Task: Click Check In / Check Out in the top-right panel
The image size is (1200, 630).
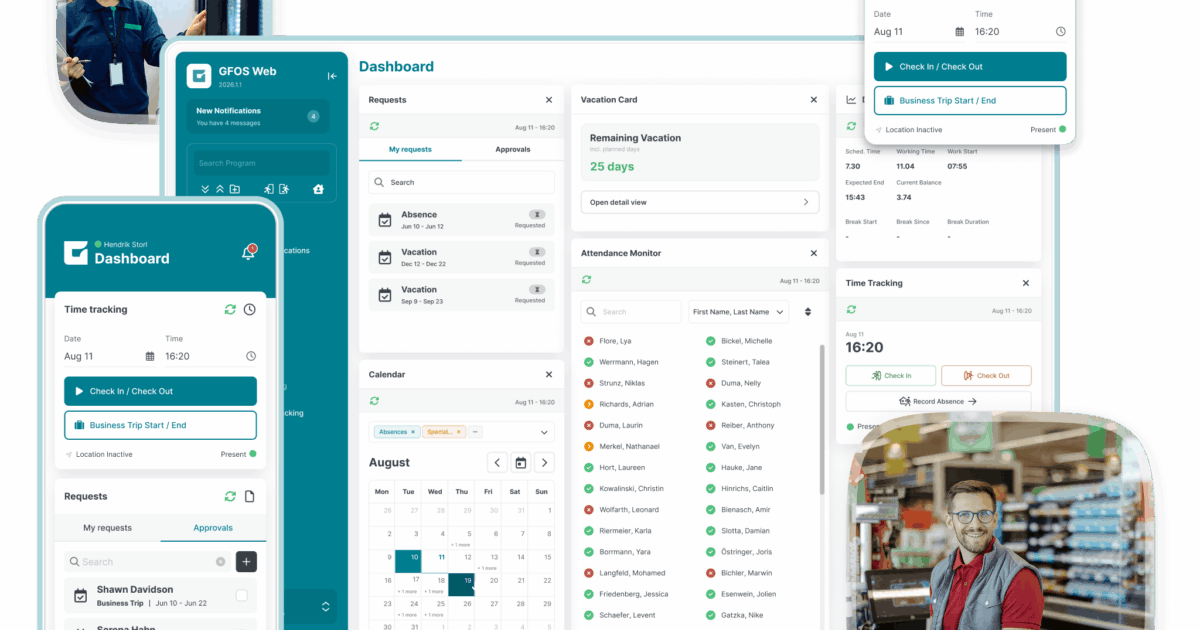Action: click(970, 67)
